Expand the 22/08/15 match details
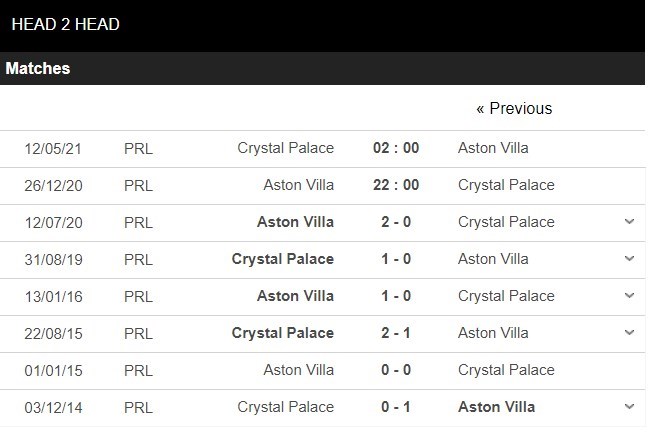Image resolution: width=648 pixels, height=433 pixels. (629, 333)
